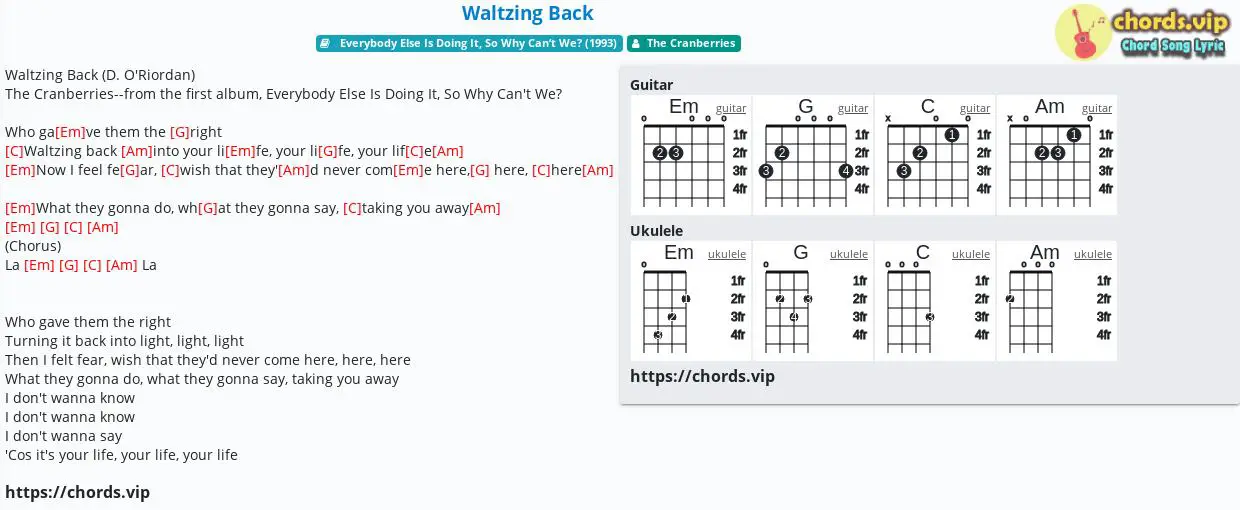
Task: Click the album book icon on the tag
Action: coord(326,43)
